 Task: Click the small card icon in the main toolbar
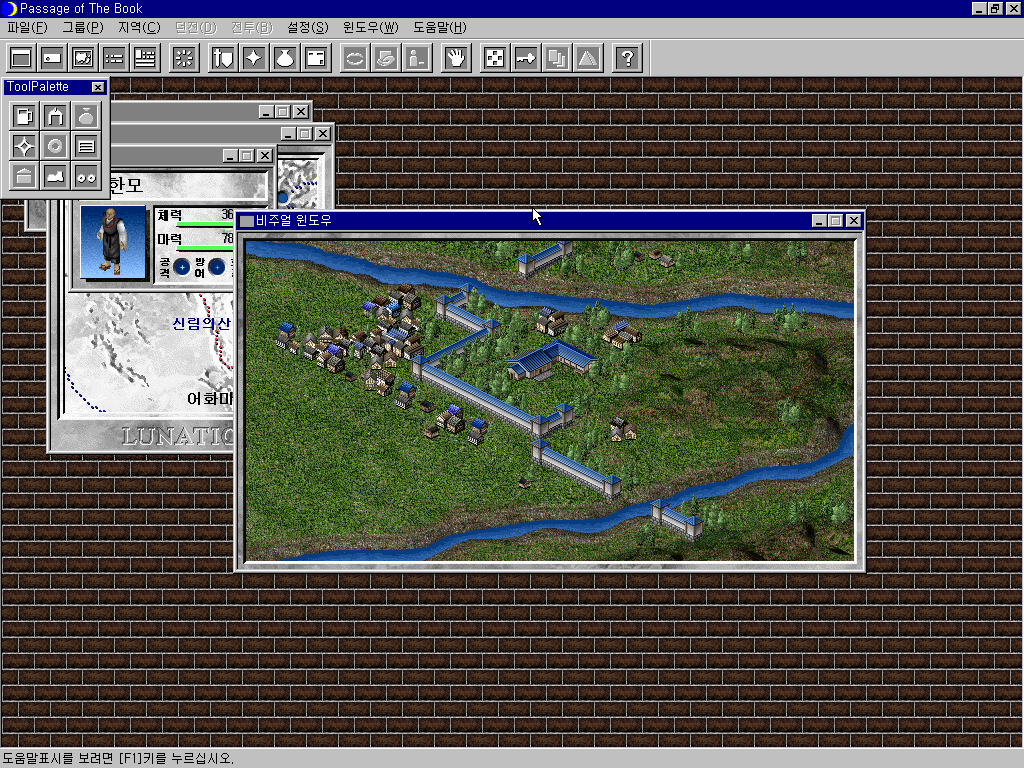click(x=52, y=58)
